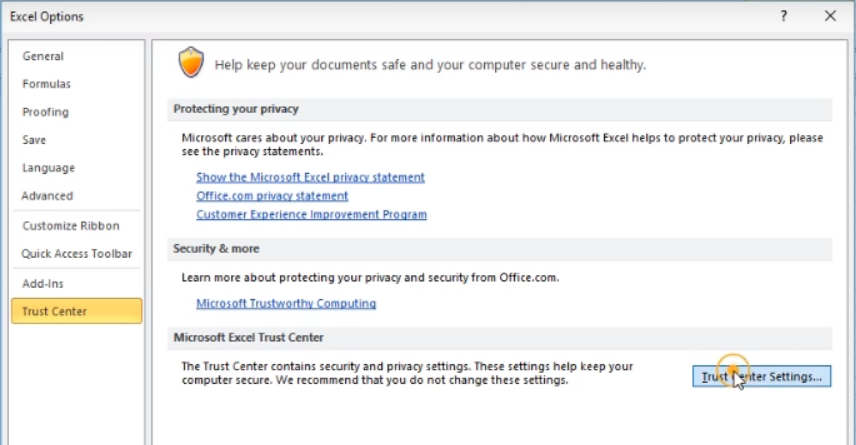Click the Trust Center Settings button
This screenshot has width=856, height=445.
point(762,377)
